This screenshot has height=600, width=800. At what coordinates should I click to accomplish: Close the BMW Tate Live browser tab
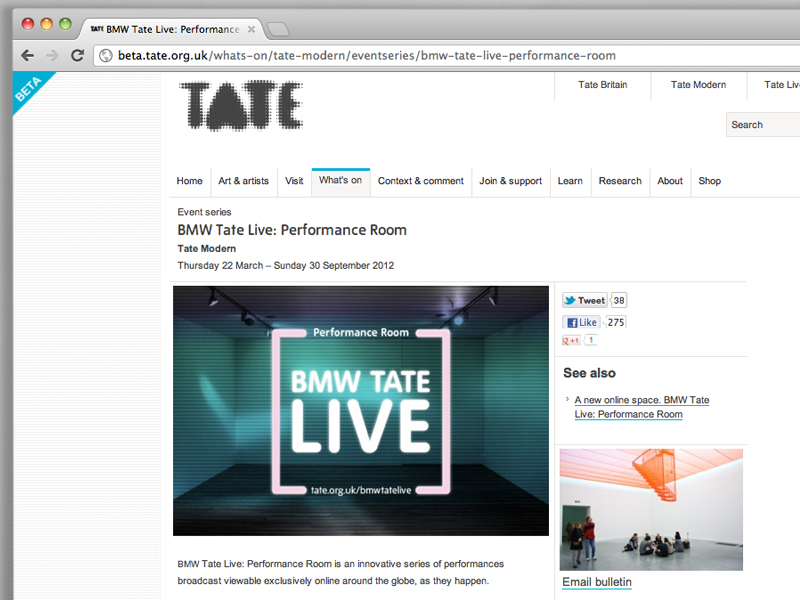point(252,29)
